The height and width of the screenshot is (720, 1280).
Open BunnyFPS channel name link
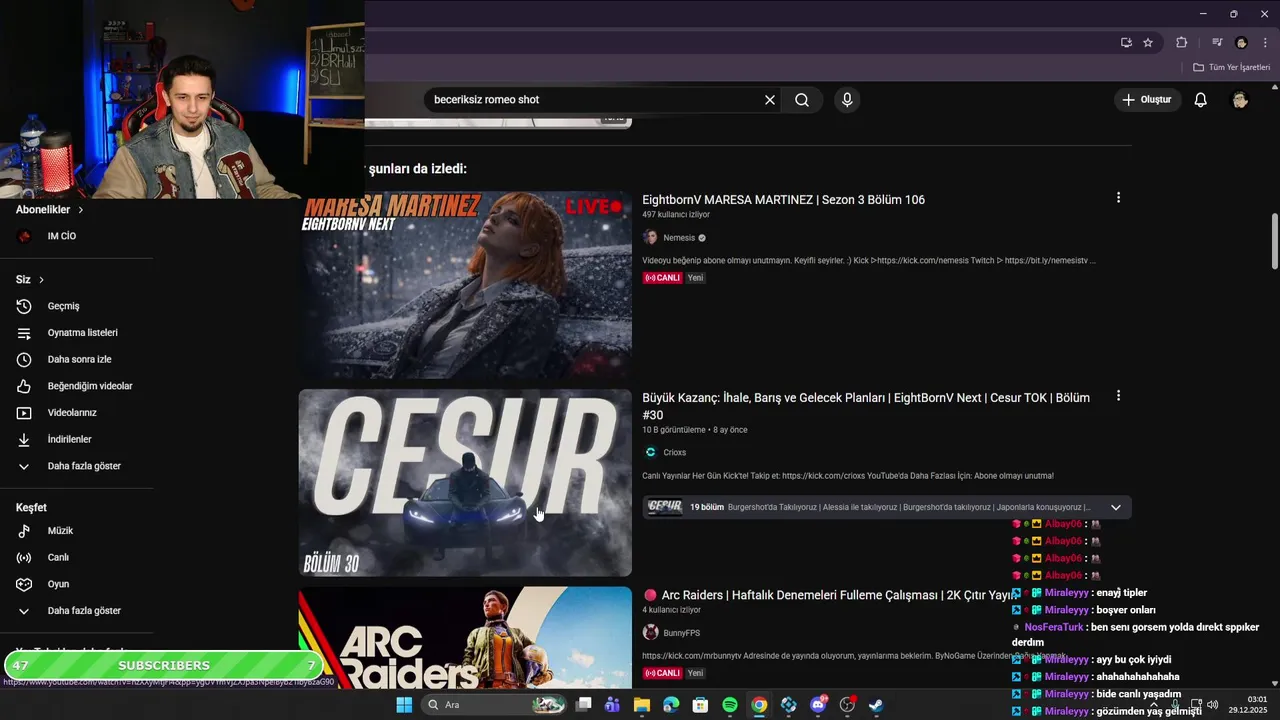(x=682, y=633)
